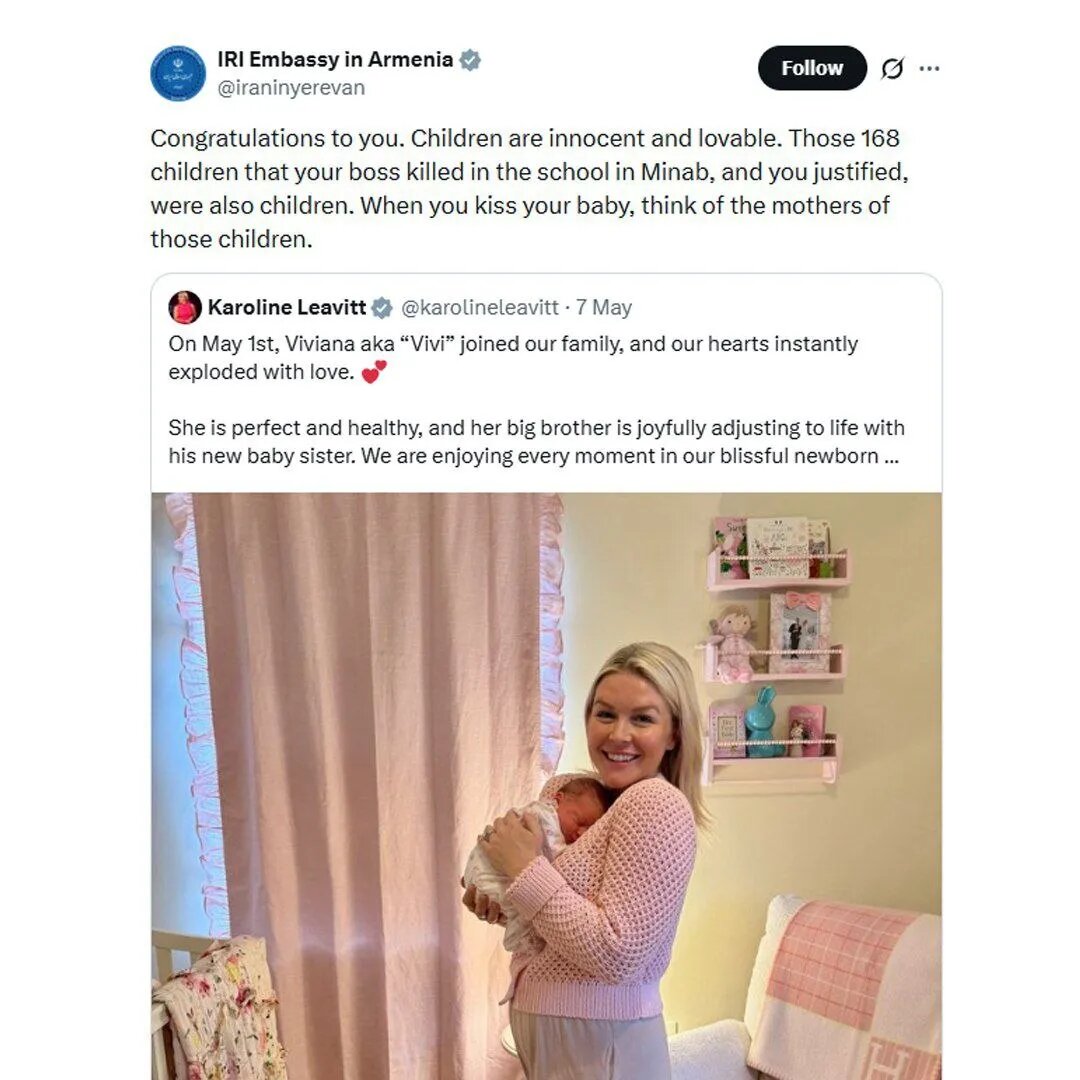1080x1080 pixels.
Task: Click the "She is perfect and healthy" paragraph
Action: tap(536, 442)
